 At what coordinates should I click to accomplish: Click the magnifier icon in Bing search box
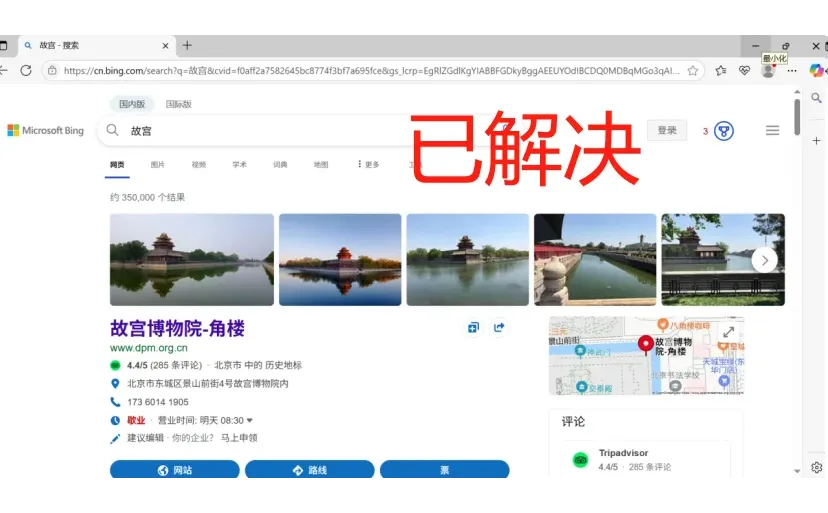pyautogui.click(x=112, y=130)
